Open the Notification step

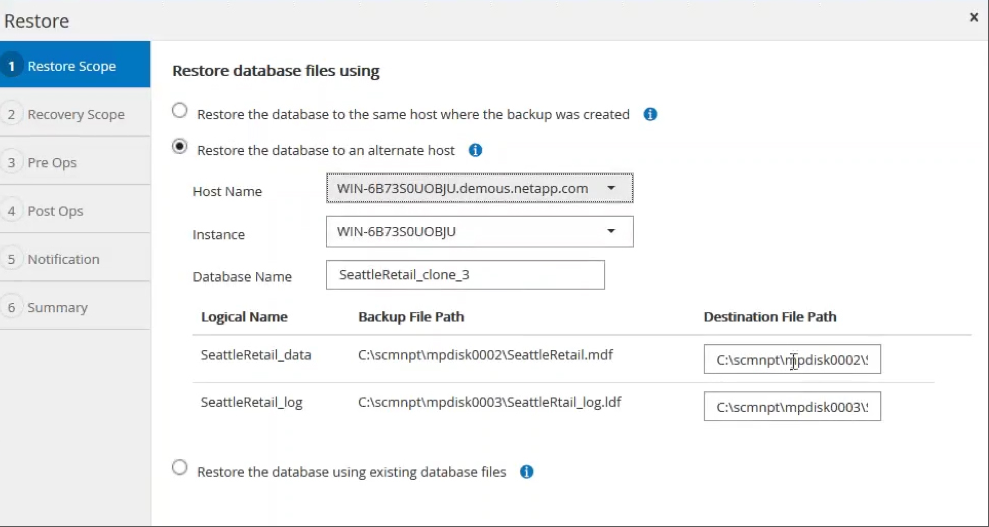click(x=63, y=259)
